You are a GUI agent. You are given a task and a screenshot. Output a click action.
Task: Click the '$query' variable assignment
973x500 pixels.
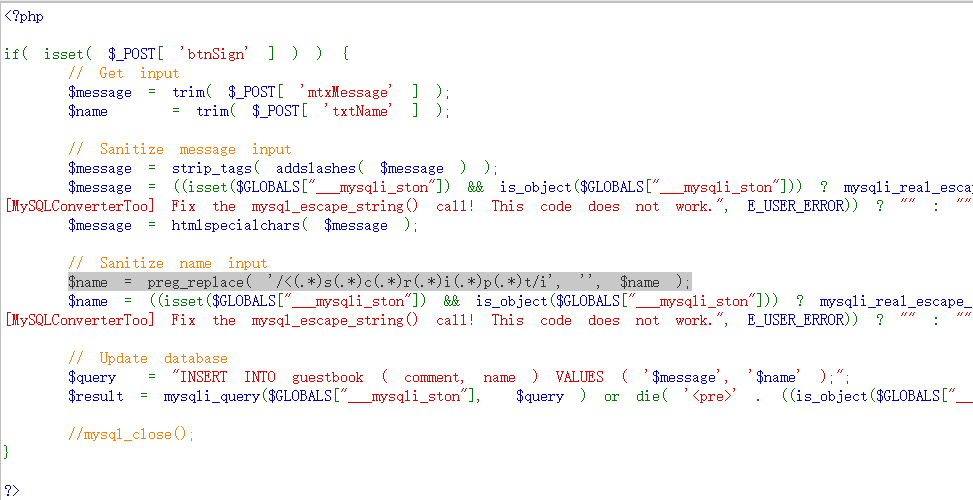(x=92, y=377)
